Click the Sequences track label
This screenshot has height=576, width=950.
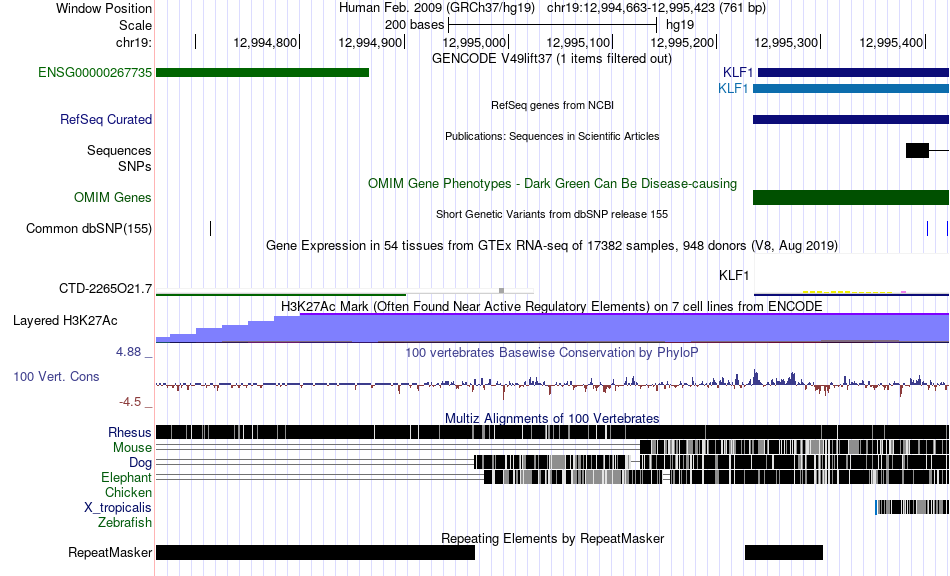[x=119, y=150]
